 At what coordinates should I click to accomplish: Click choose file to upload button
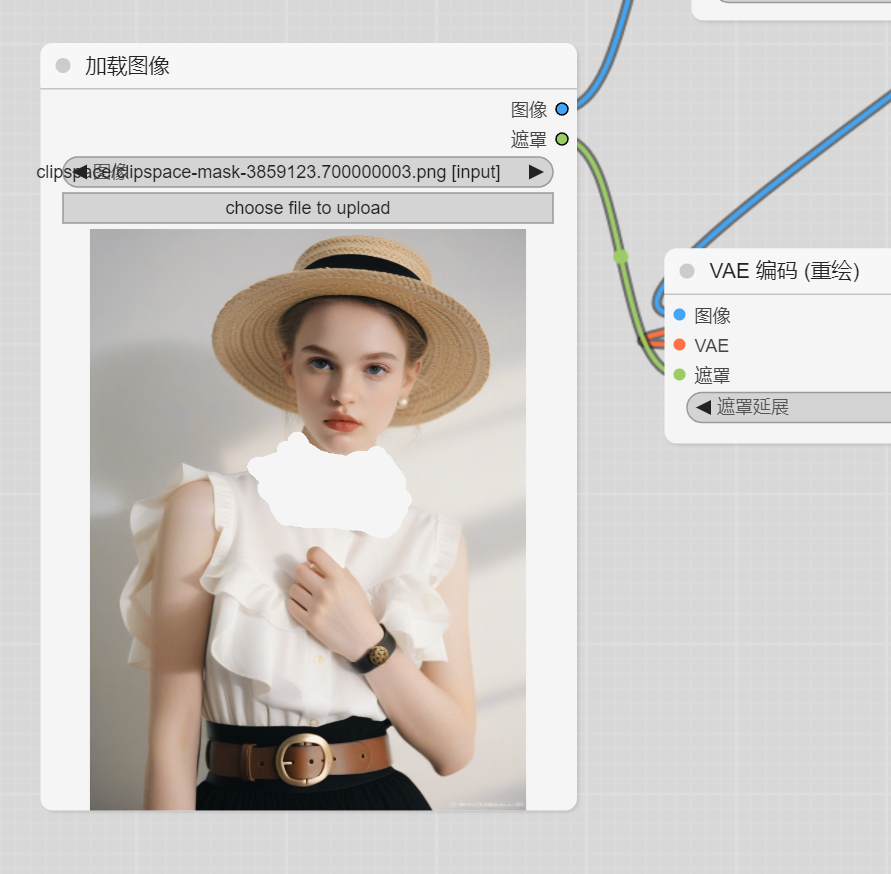pyautogui.click(x=307, y=208)
